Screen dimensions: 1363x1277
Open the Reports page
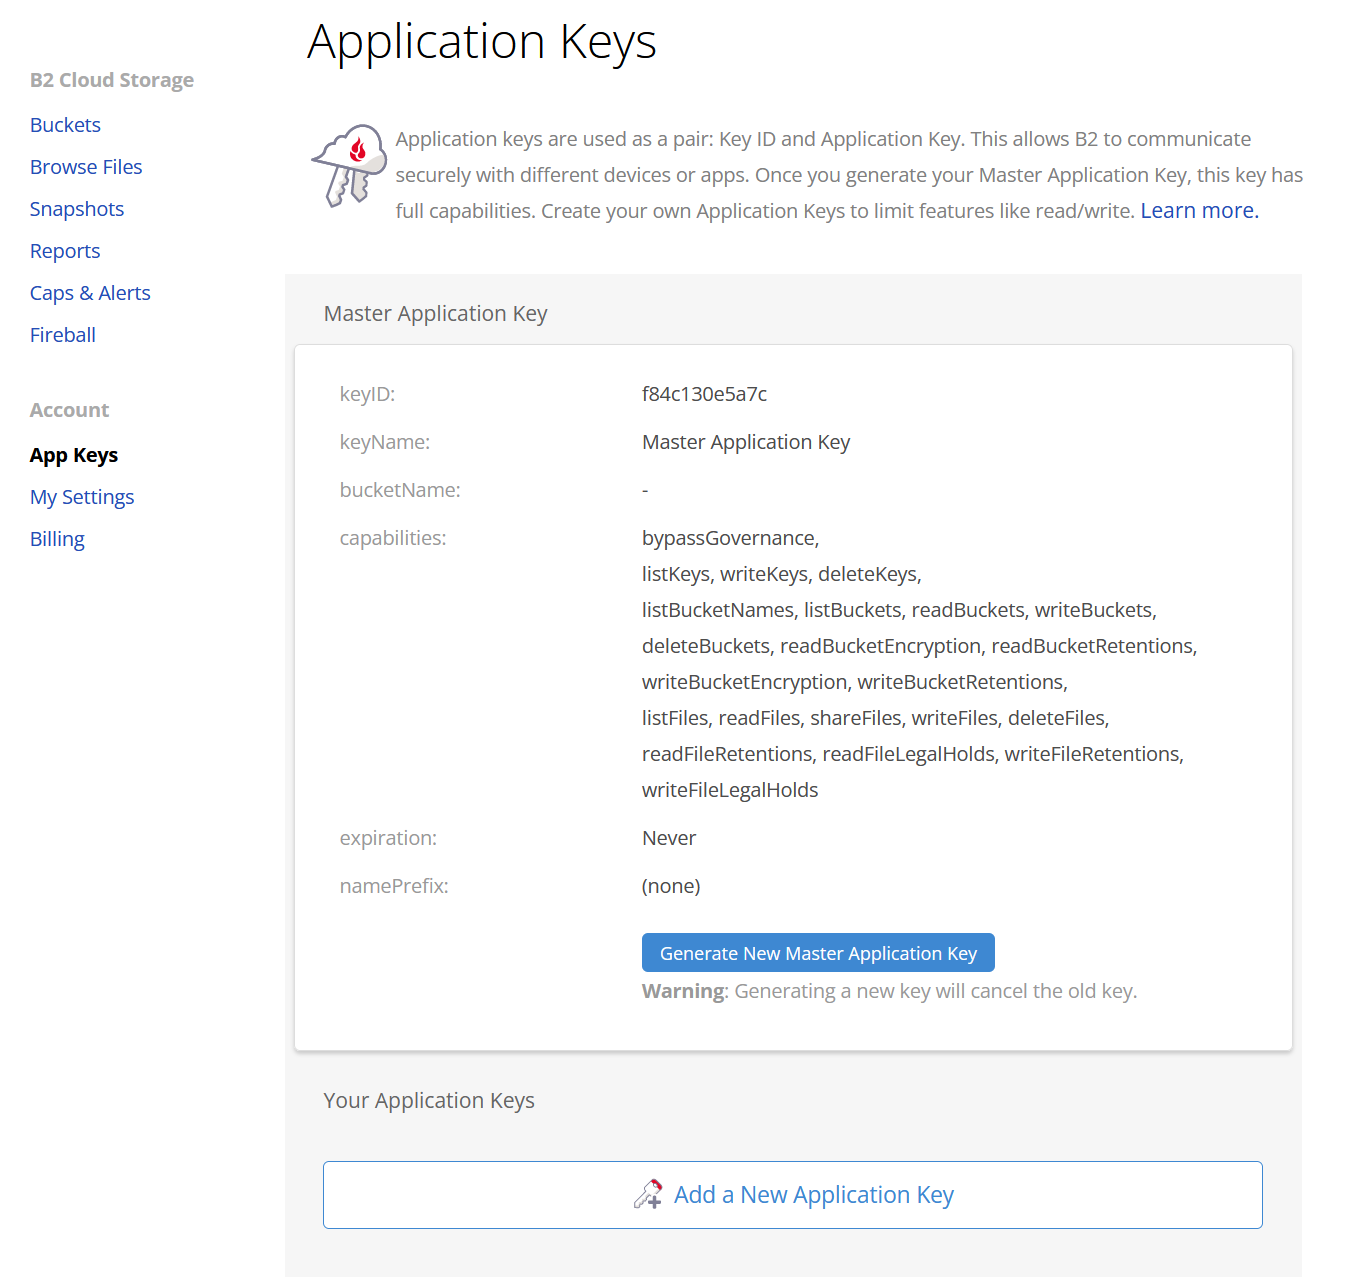pos(65,251)
